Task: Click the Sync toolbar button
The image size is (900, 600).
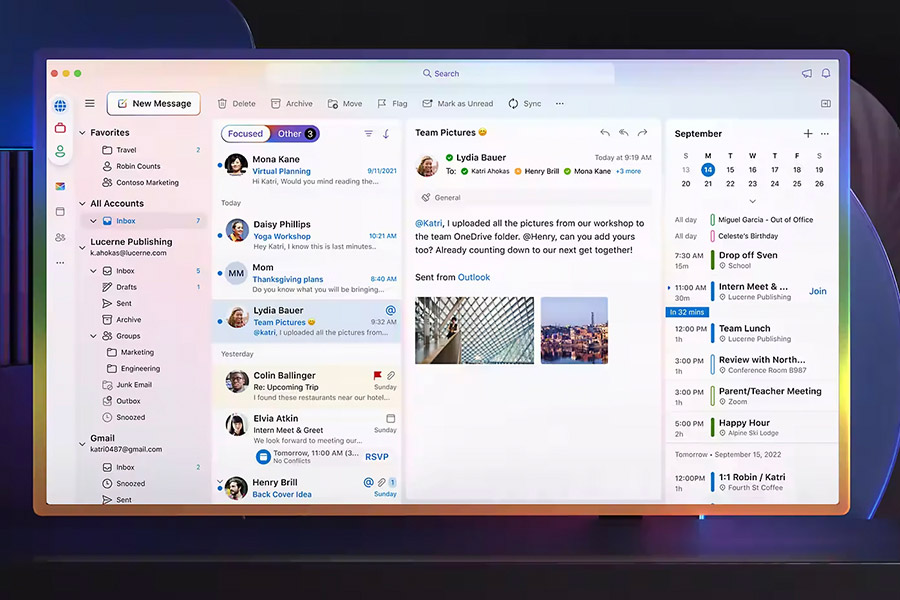Action: point(525,104)
